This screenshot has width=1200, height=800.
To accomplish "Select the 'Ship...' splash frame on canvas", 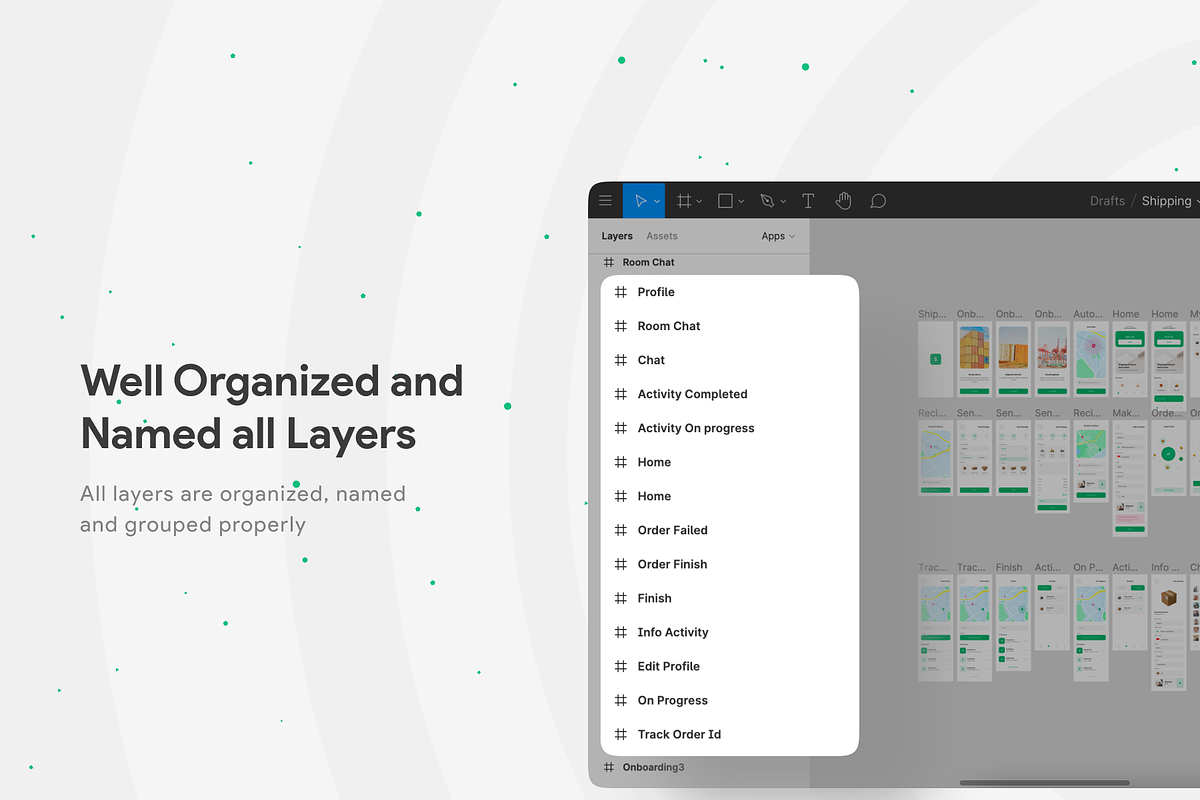I will tap(935, 359).
